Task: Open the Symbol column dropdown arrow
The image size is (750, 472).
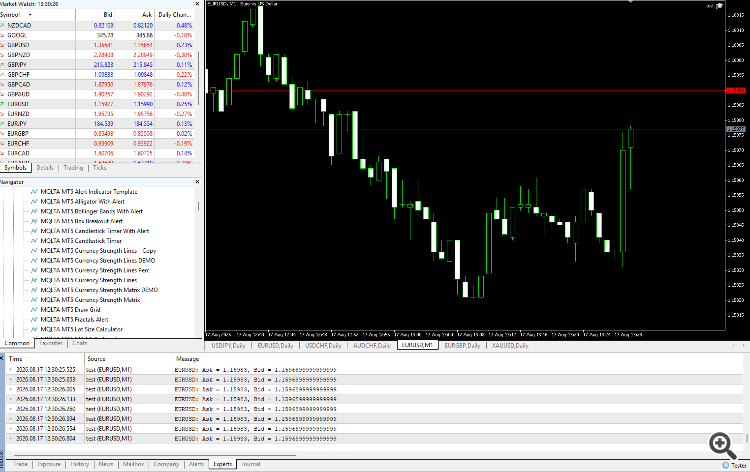Action: 30,15
